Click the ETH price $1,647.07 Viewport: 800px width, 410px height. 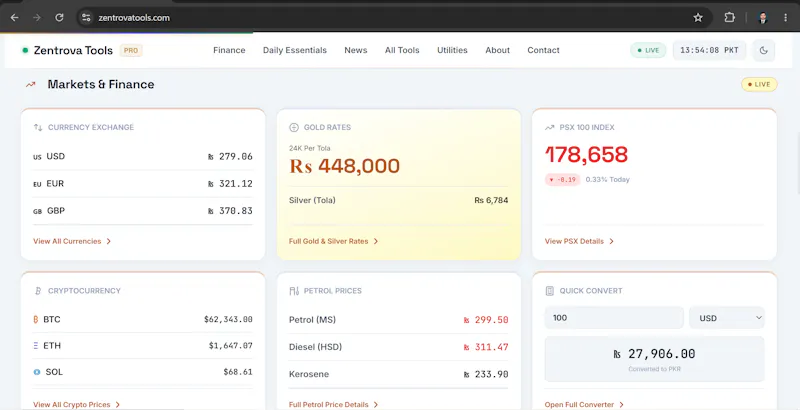[231, 346]
